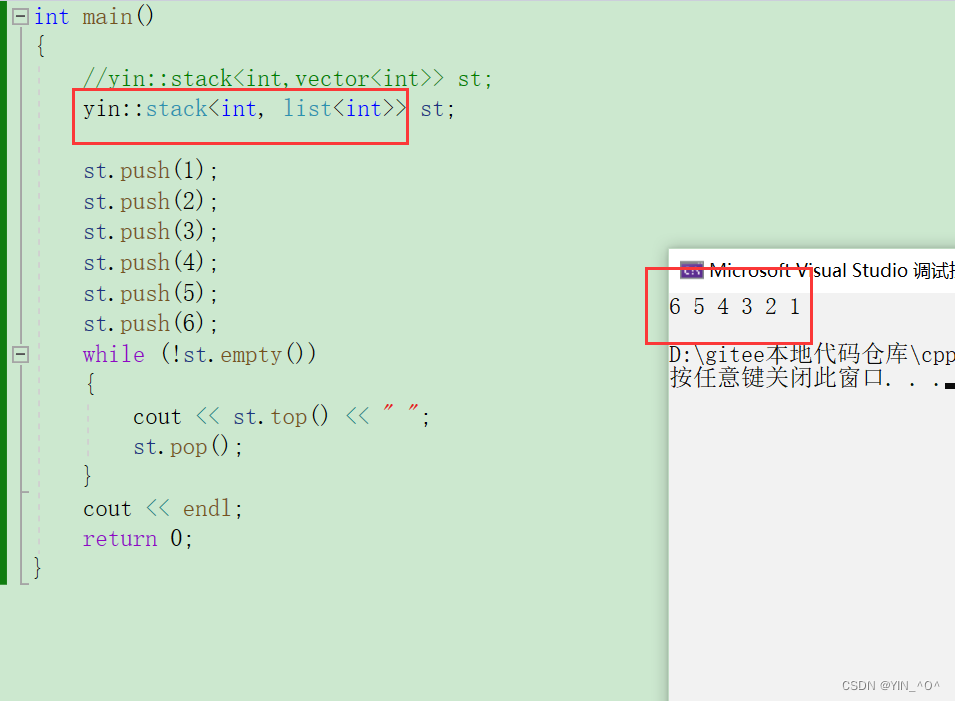The width and height of the screenshot is (955, 701).
Task: Click the int main() signature text
Action: (94, 16)
